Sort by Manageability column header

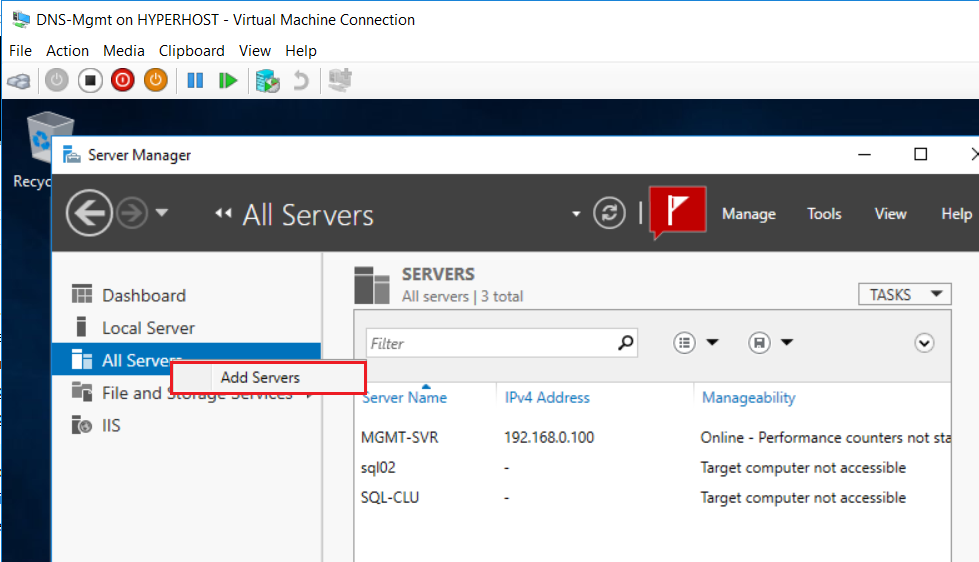(749, 398)
